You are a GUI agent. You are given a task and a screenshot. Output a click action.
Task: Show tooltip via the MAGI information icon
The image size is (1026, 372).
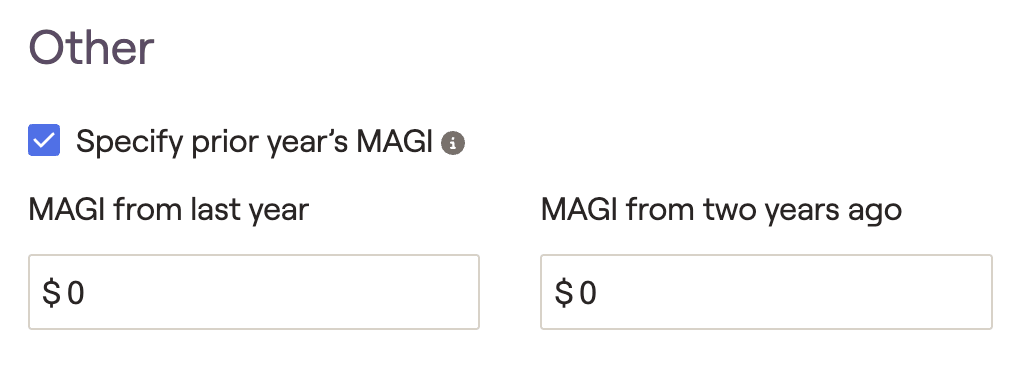coord(453,143)
